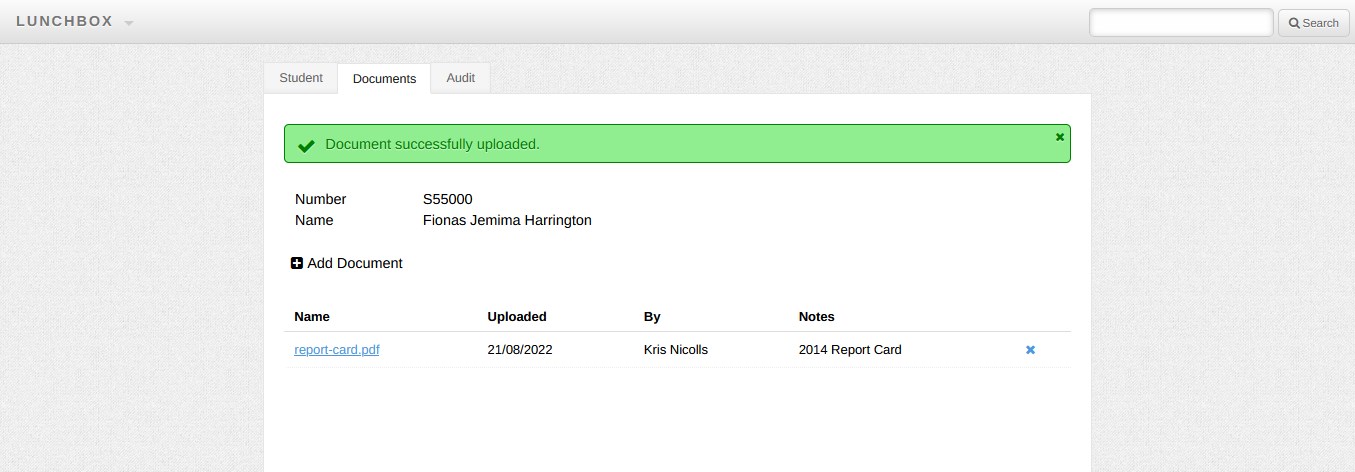The height and width of the screenshot is (472, 1355).
Task: Open the Audit tab
Action: click(460, 78)
